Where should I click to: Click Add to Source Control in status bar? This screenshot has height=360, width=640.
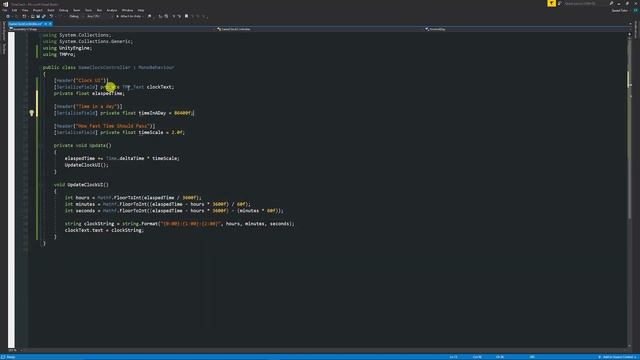click(617, 357)
